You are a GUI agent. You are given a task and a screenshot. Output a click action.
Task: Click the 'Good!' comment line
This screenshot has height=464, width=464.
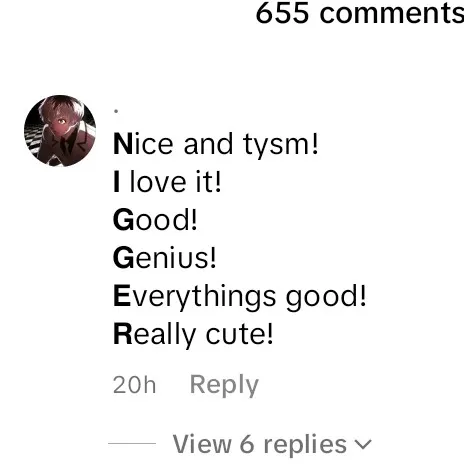click(155, 220)
